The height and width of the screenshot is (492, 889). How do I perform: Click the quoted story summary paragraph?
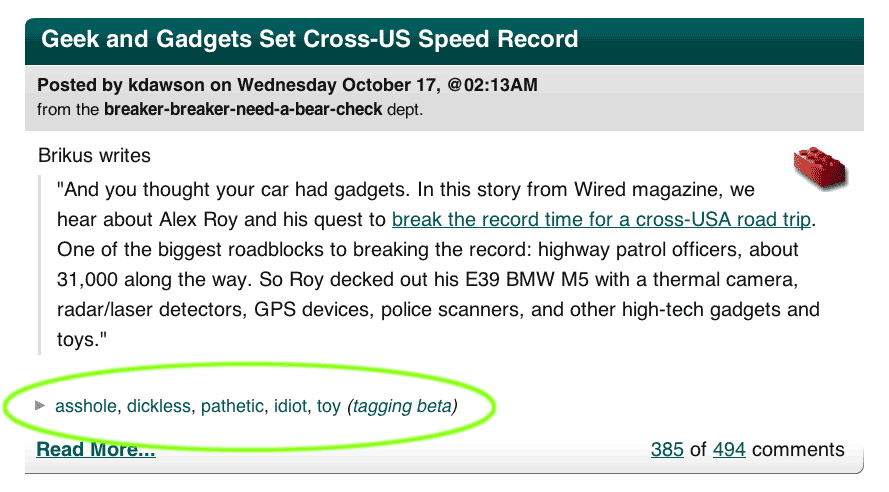point(438,264)
